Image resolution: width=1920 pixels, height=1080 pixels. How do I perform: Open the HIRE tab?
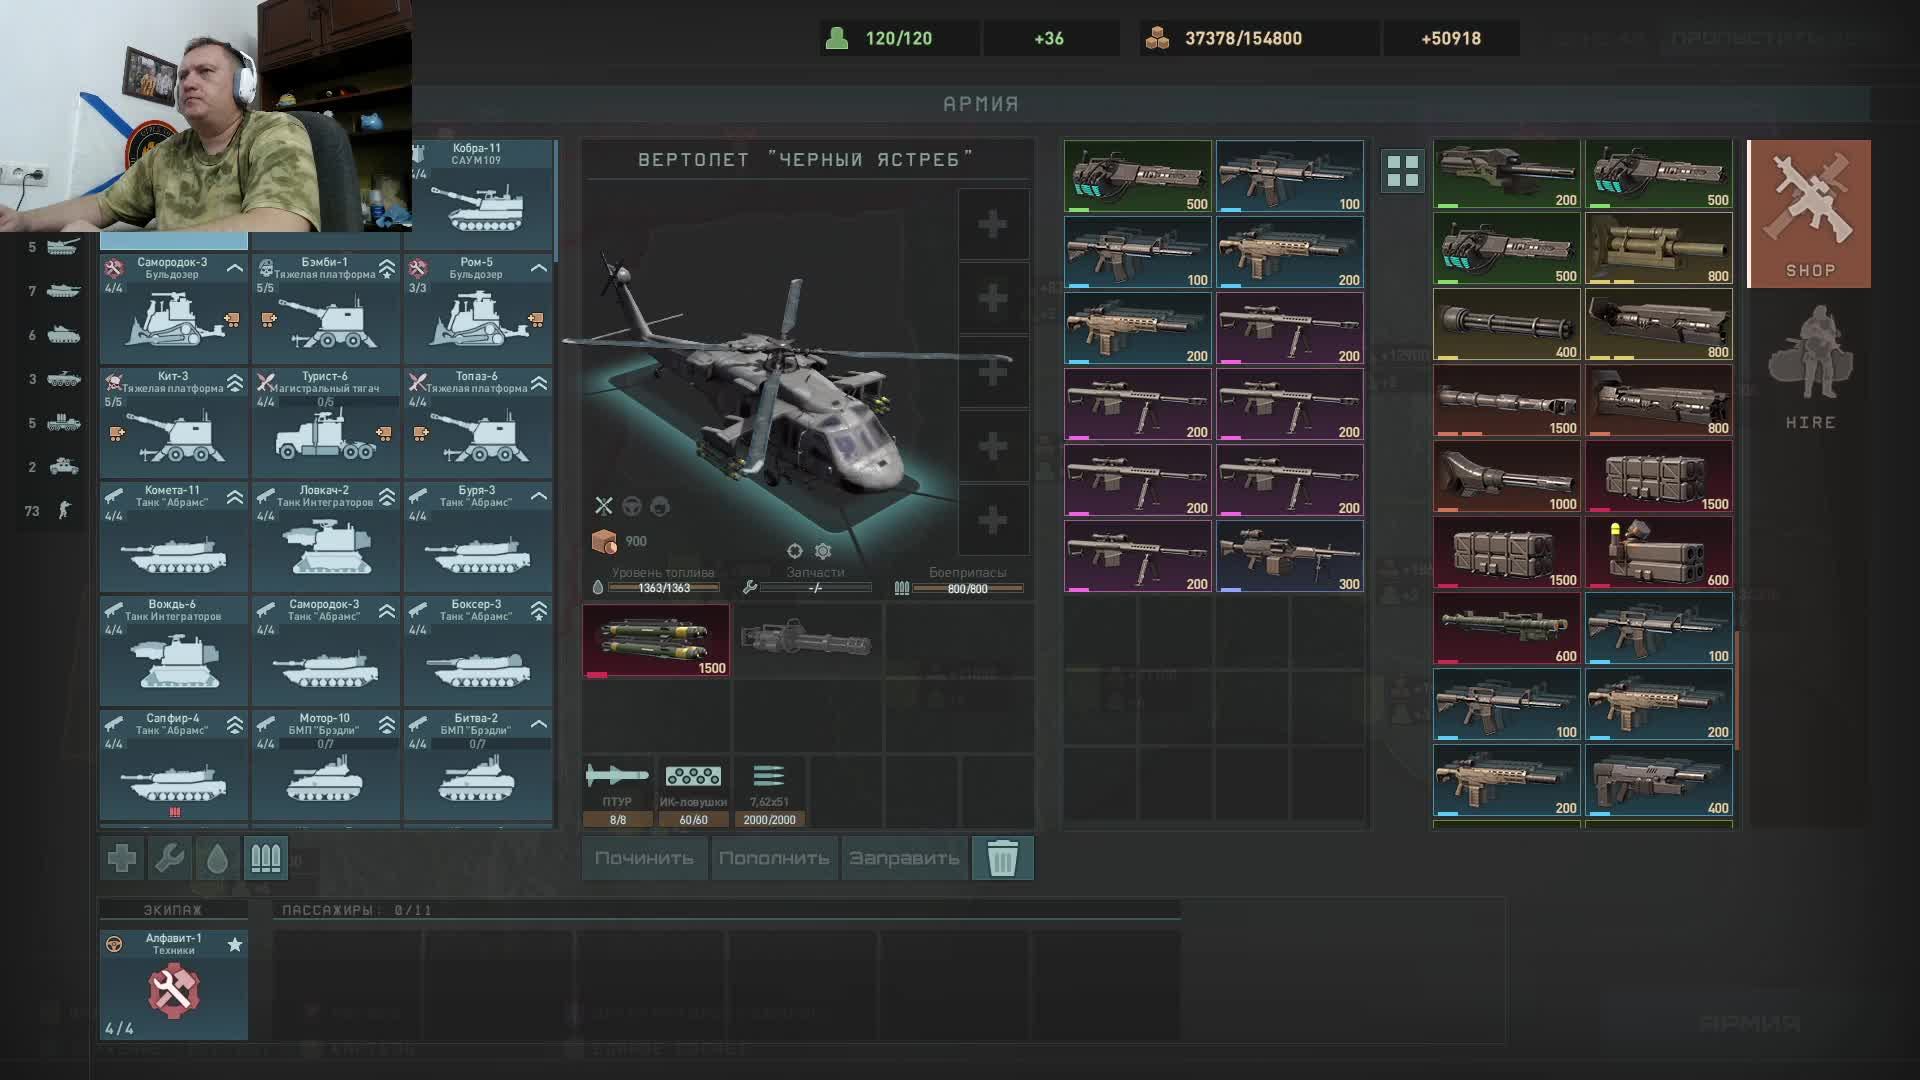(1810, 368)
